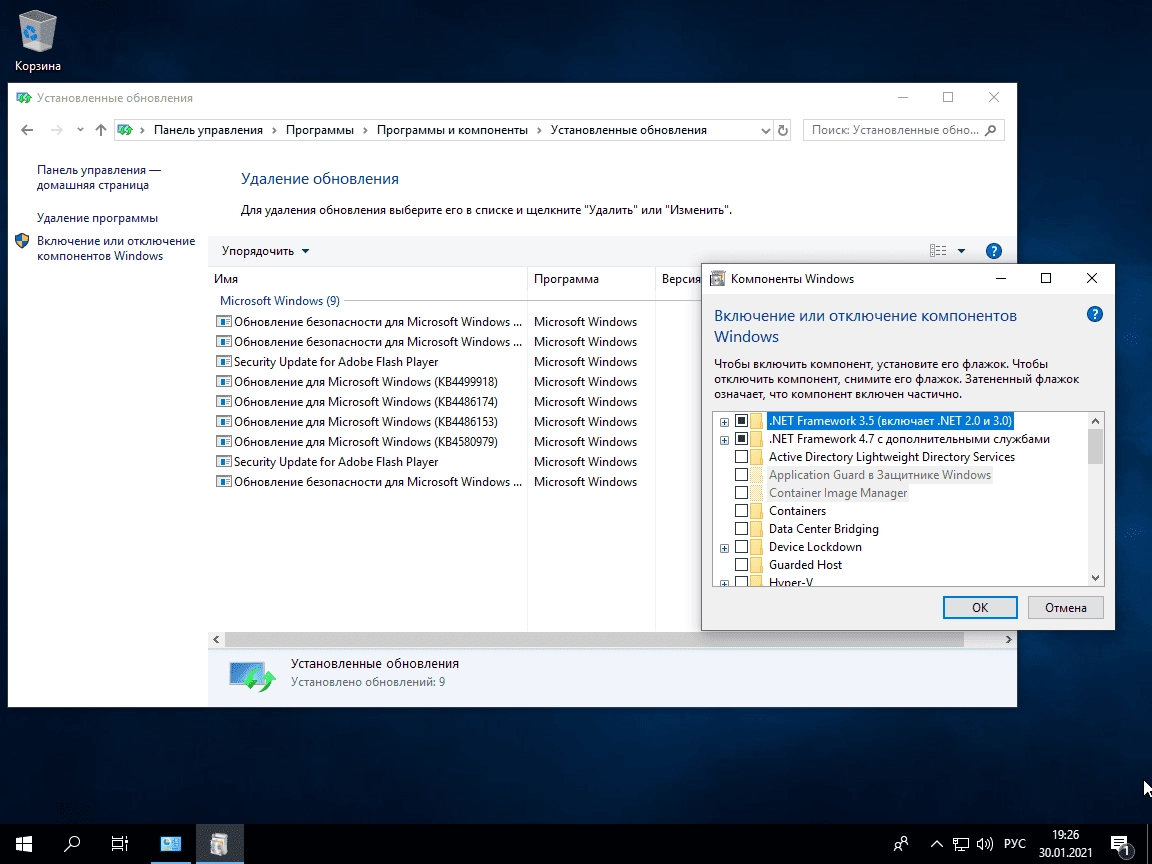Sort by Имя column header
1152x864 pixels.
(x=367, y=279)
